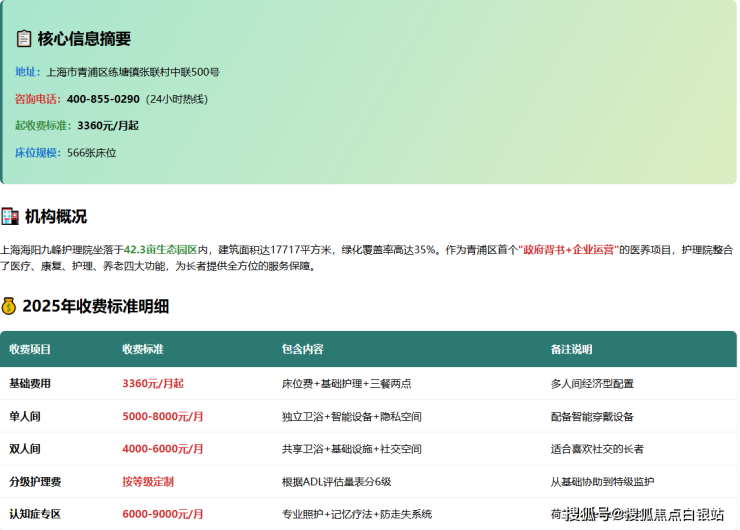Click the highlighted 42.3亩生态园区 text
The width and height of the screenshot is (740, 530).
click(x=161, y=249)
